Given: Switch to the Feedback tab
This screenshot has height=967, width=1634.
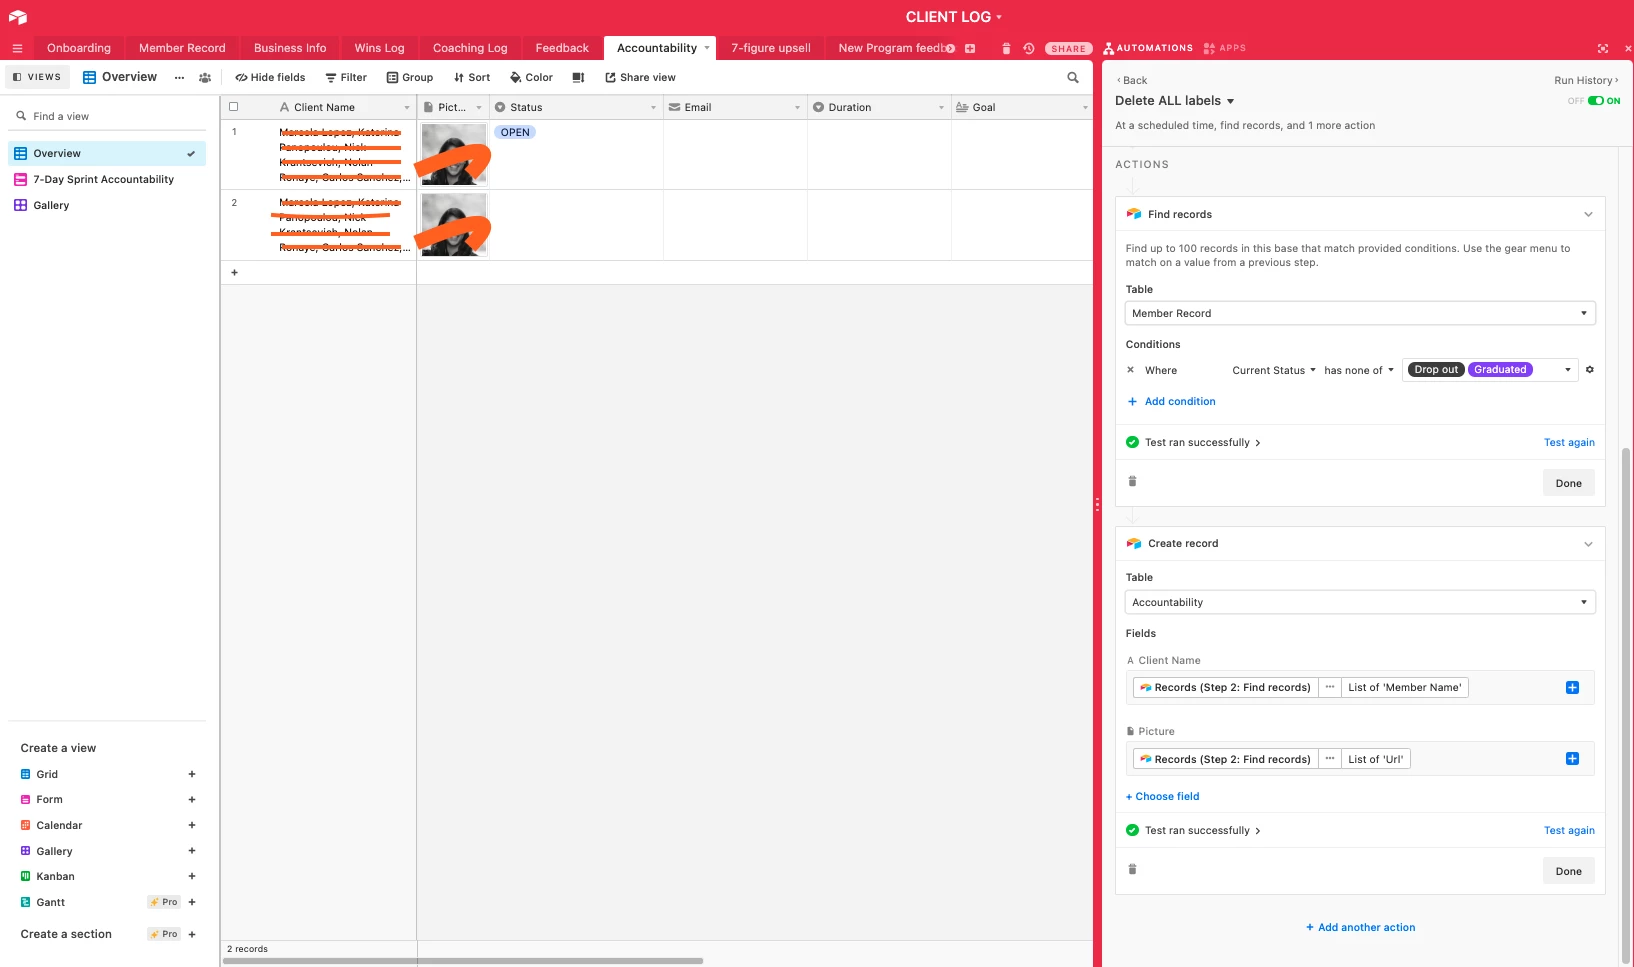Looking at the screenshot, I should 562,48.
